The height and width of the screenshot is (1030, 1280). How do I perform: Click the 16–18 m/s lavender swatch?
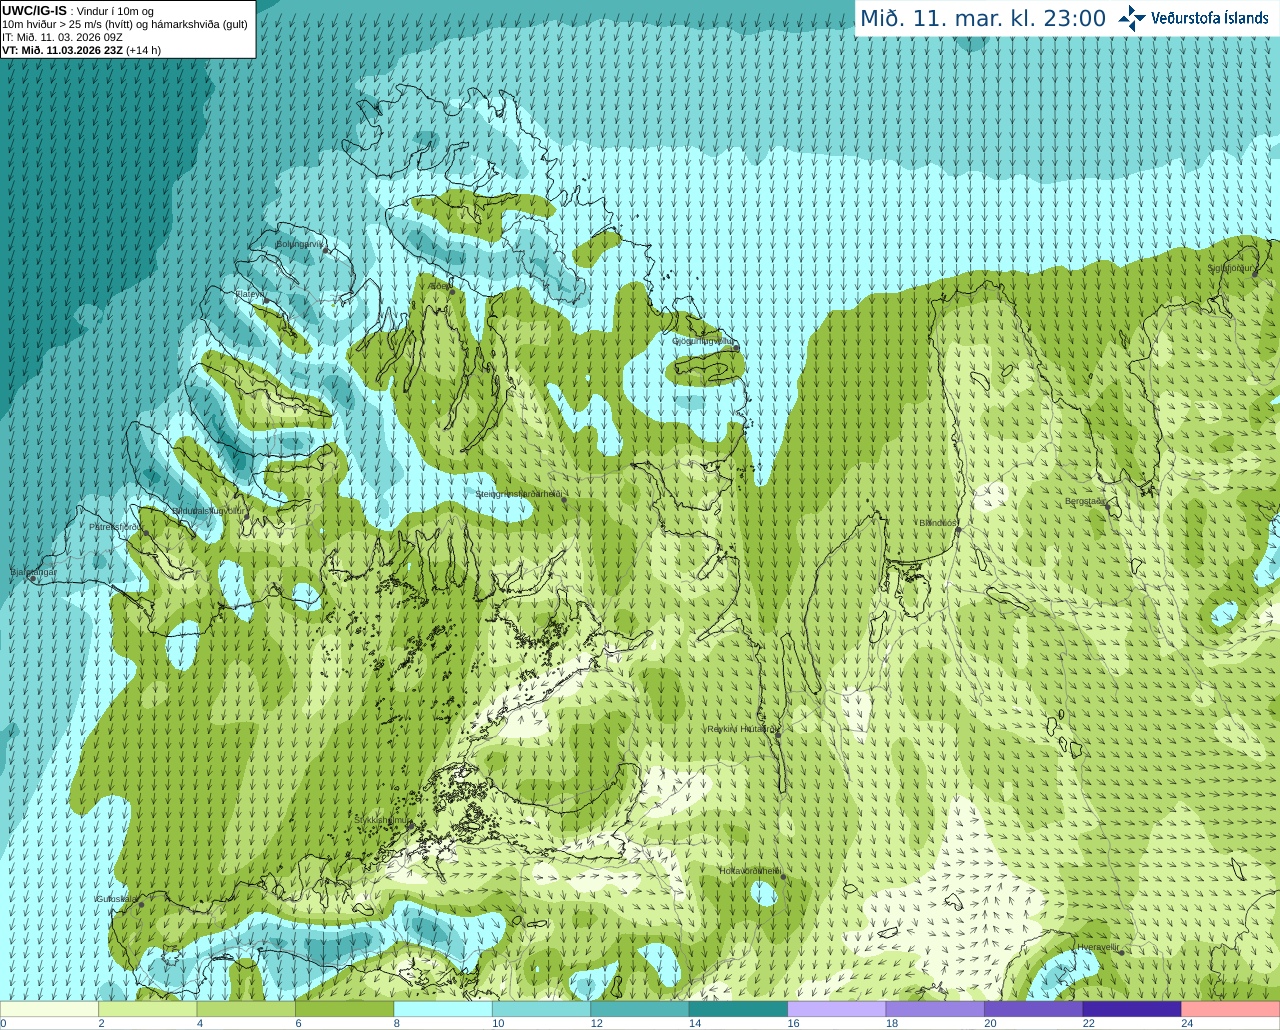point(837,1009)
